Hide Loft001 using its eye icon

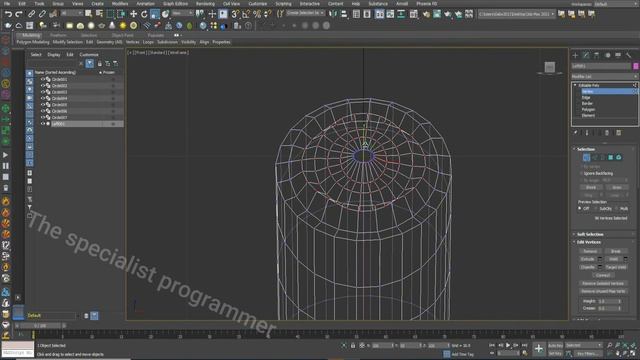pyautogui.click(x=42, y=124)
